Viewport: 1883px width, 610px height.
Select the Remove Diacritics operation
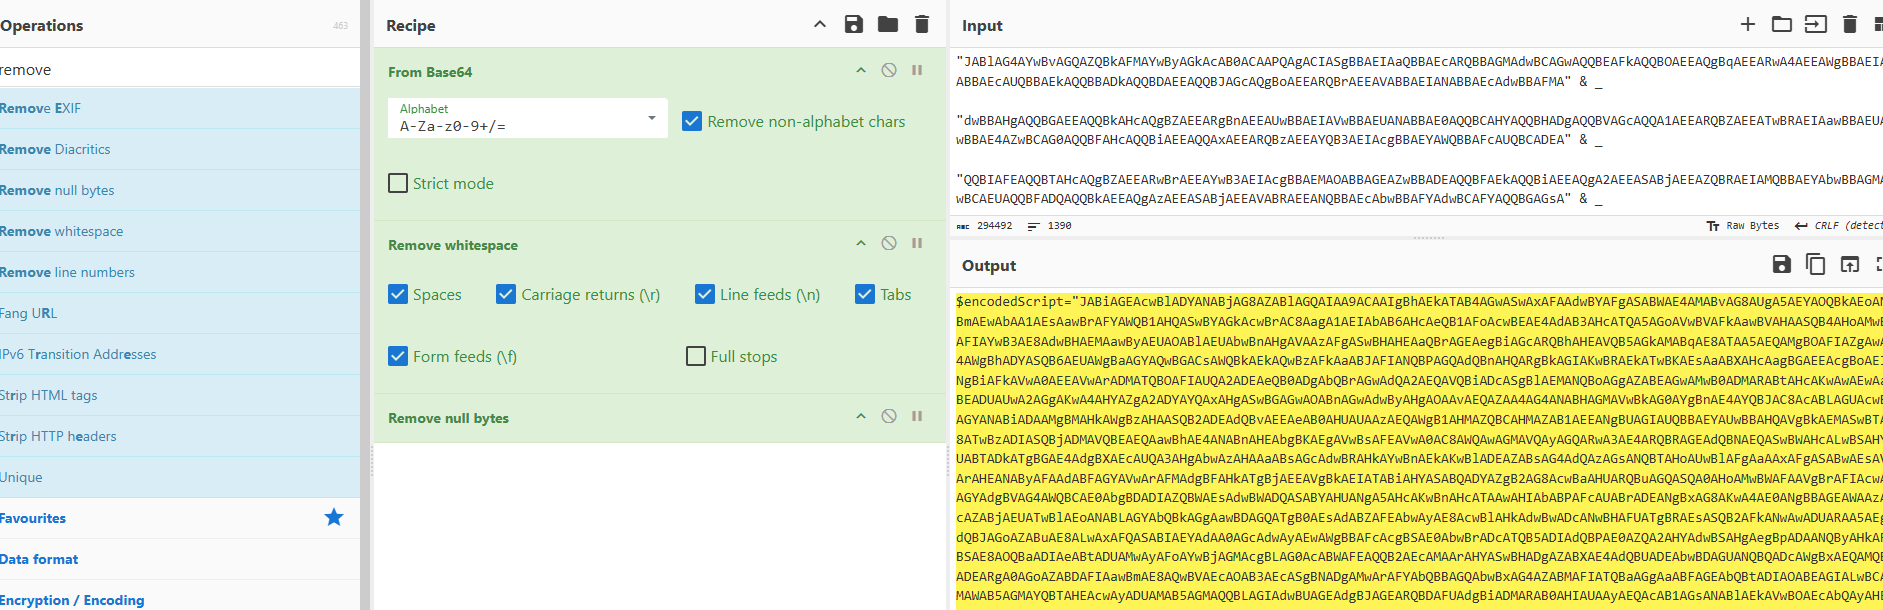tap(180, 149)
